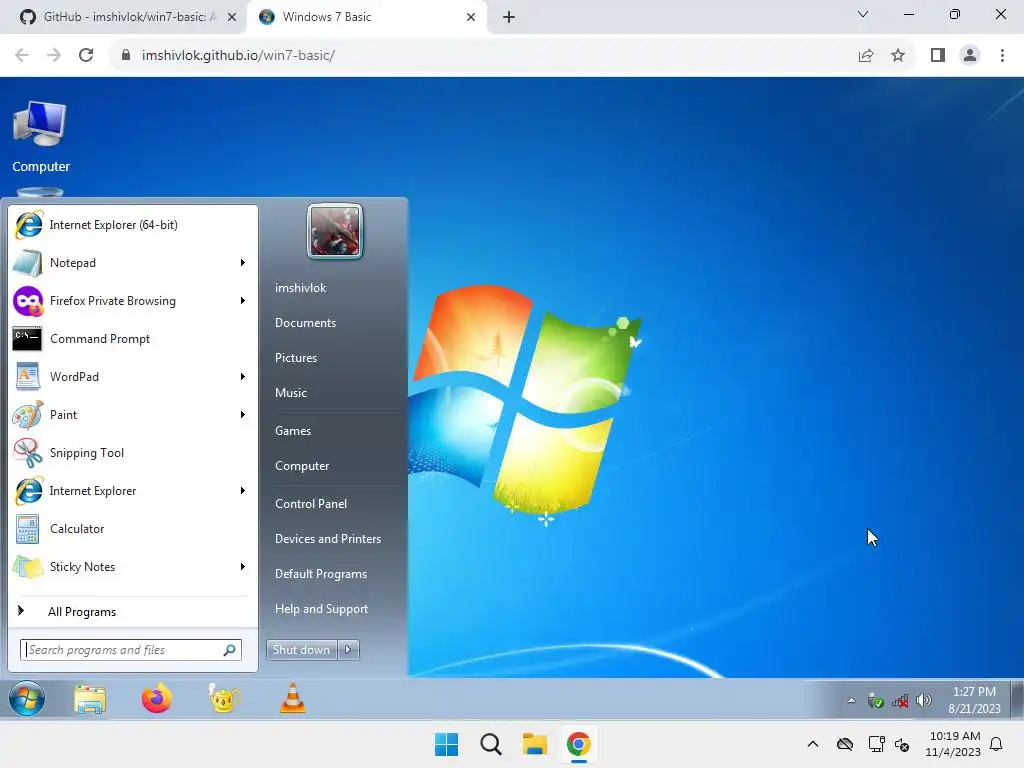Show hidden icons in Windows 11 tray
The image size is (1024, 768).
click(x=812, y=744)
